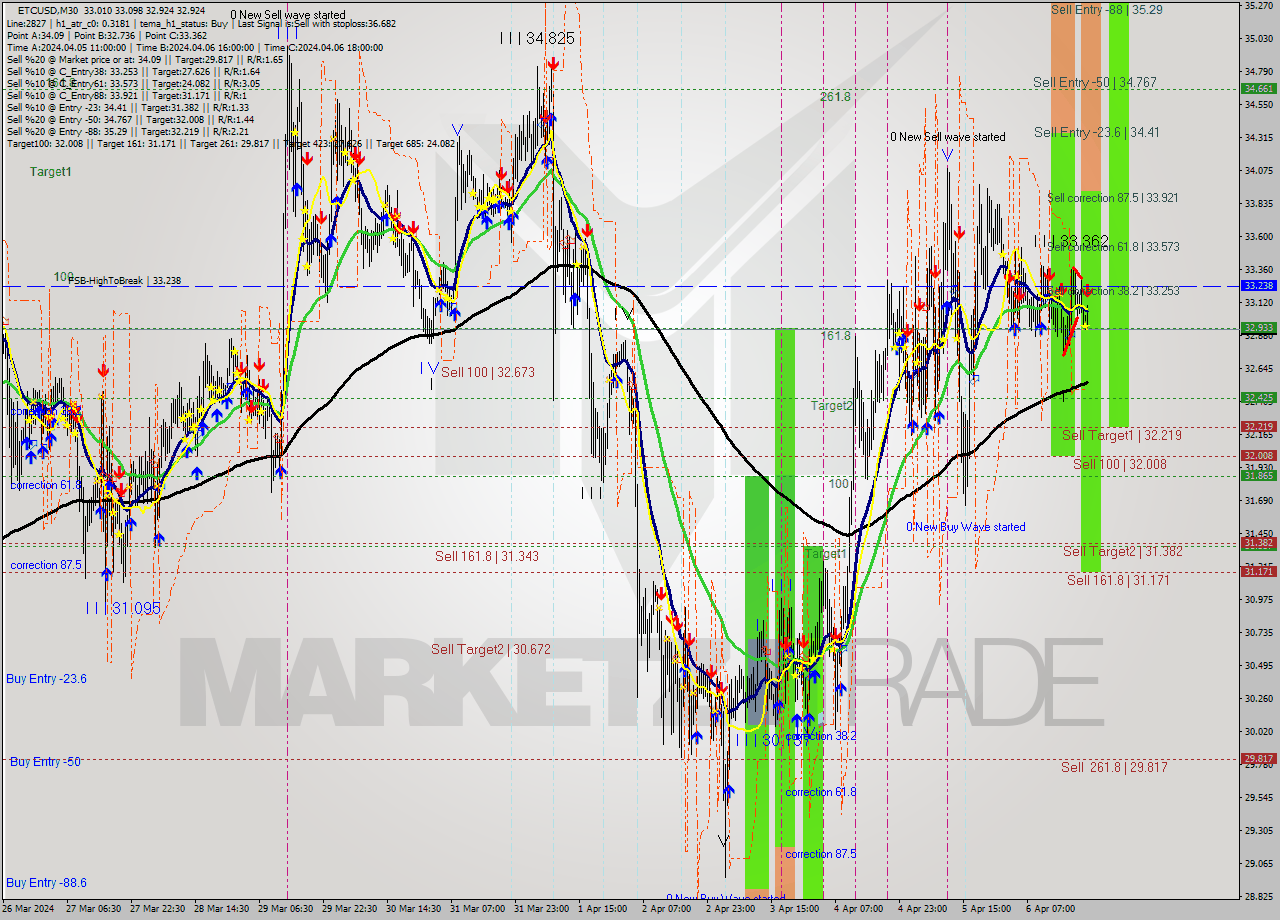Select the '3 Apr 15:00' time axis label
The height and width of the screenshot is (920, 1280).
[795, 909]
